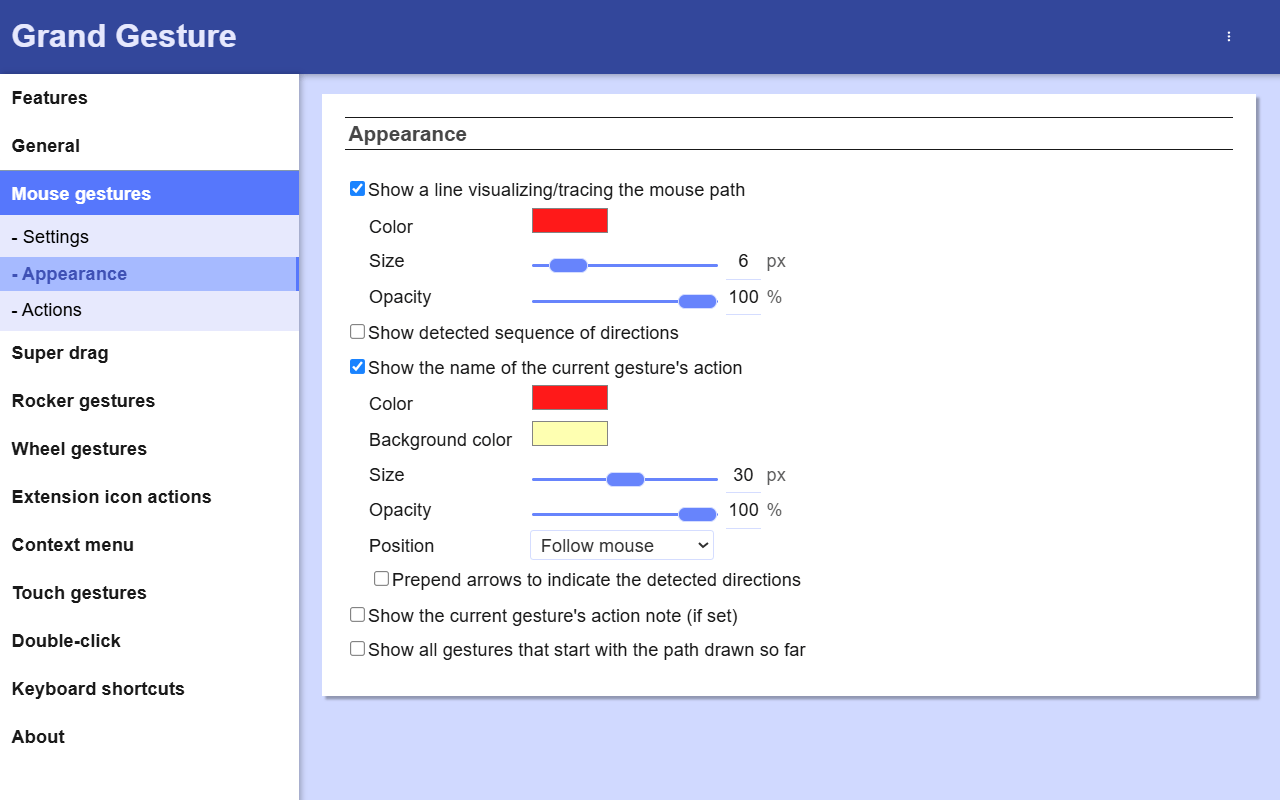Image resolution: width=1280 pixels, height=800 pixels.
Task: Click the Grand Gesture title
Action: coord(124,36)
